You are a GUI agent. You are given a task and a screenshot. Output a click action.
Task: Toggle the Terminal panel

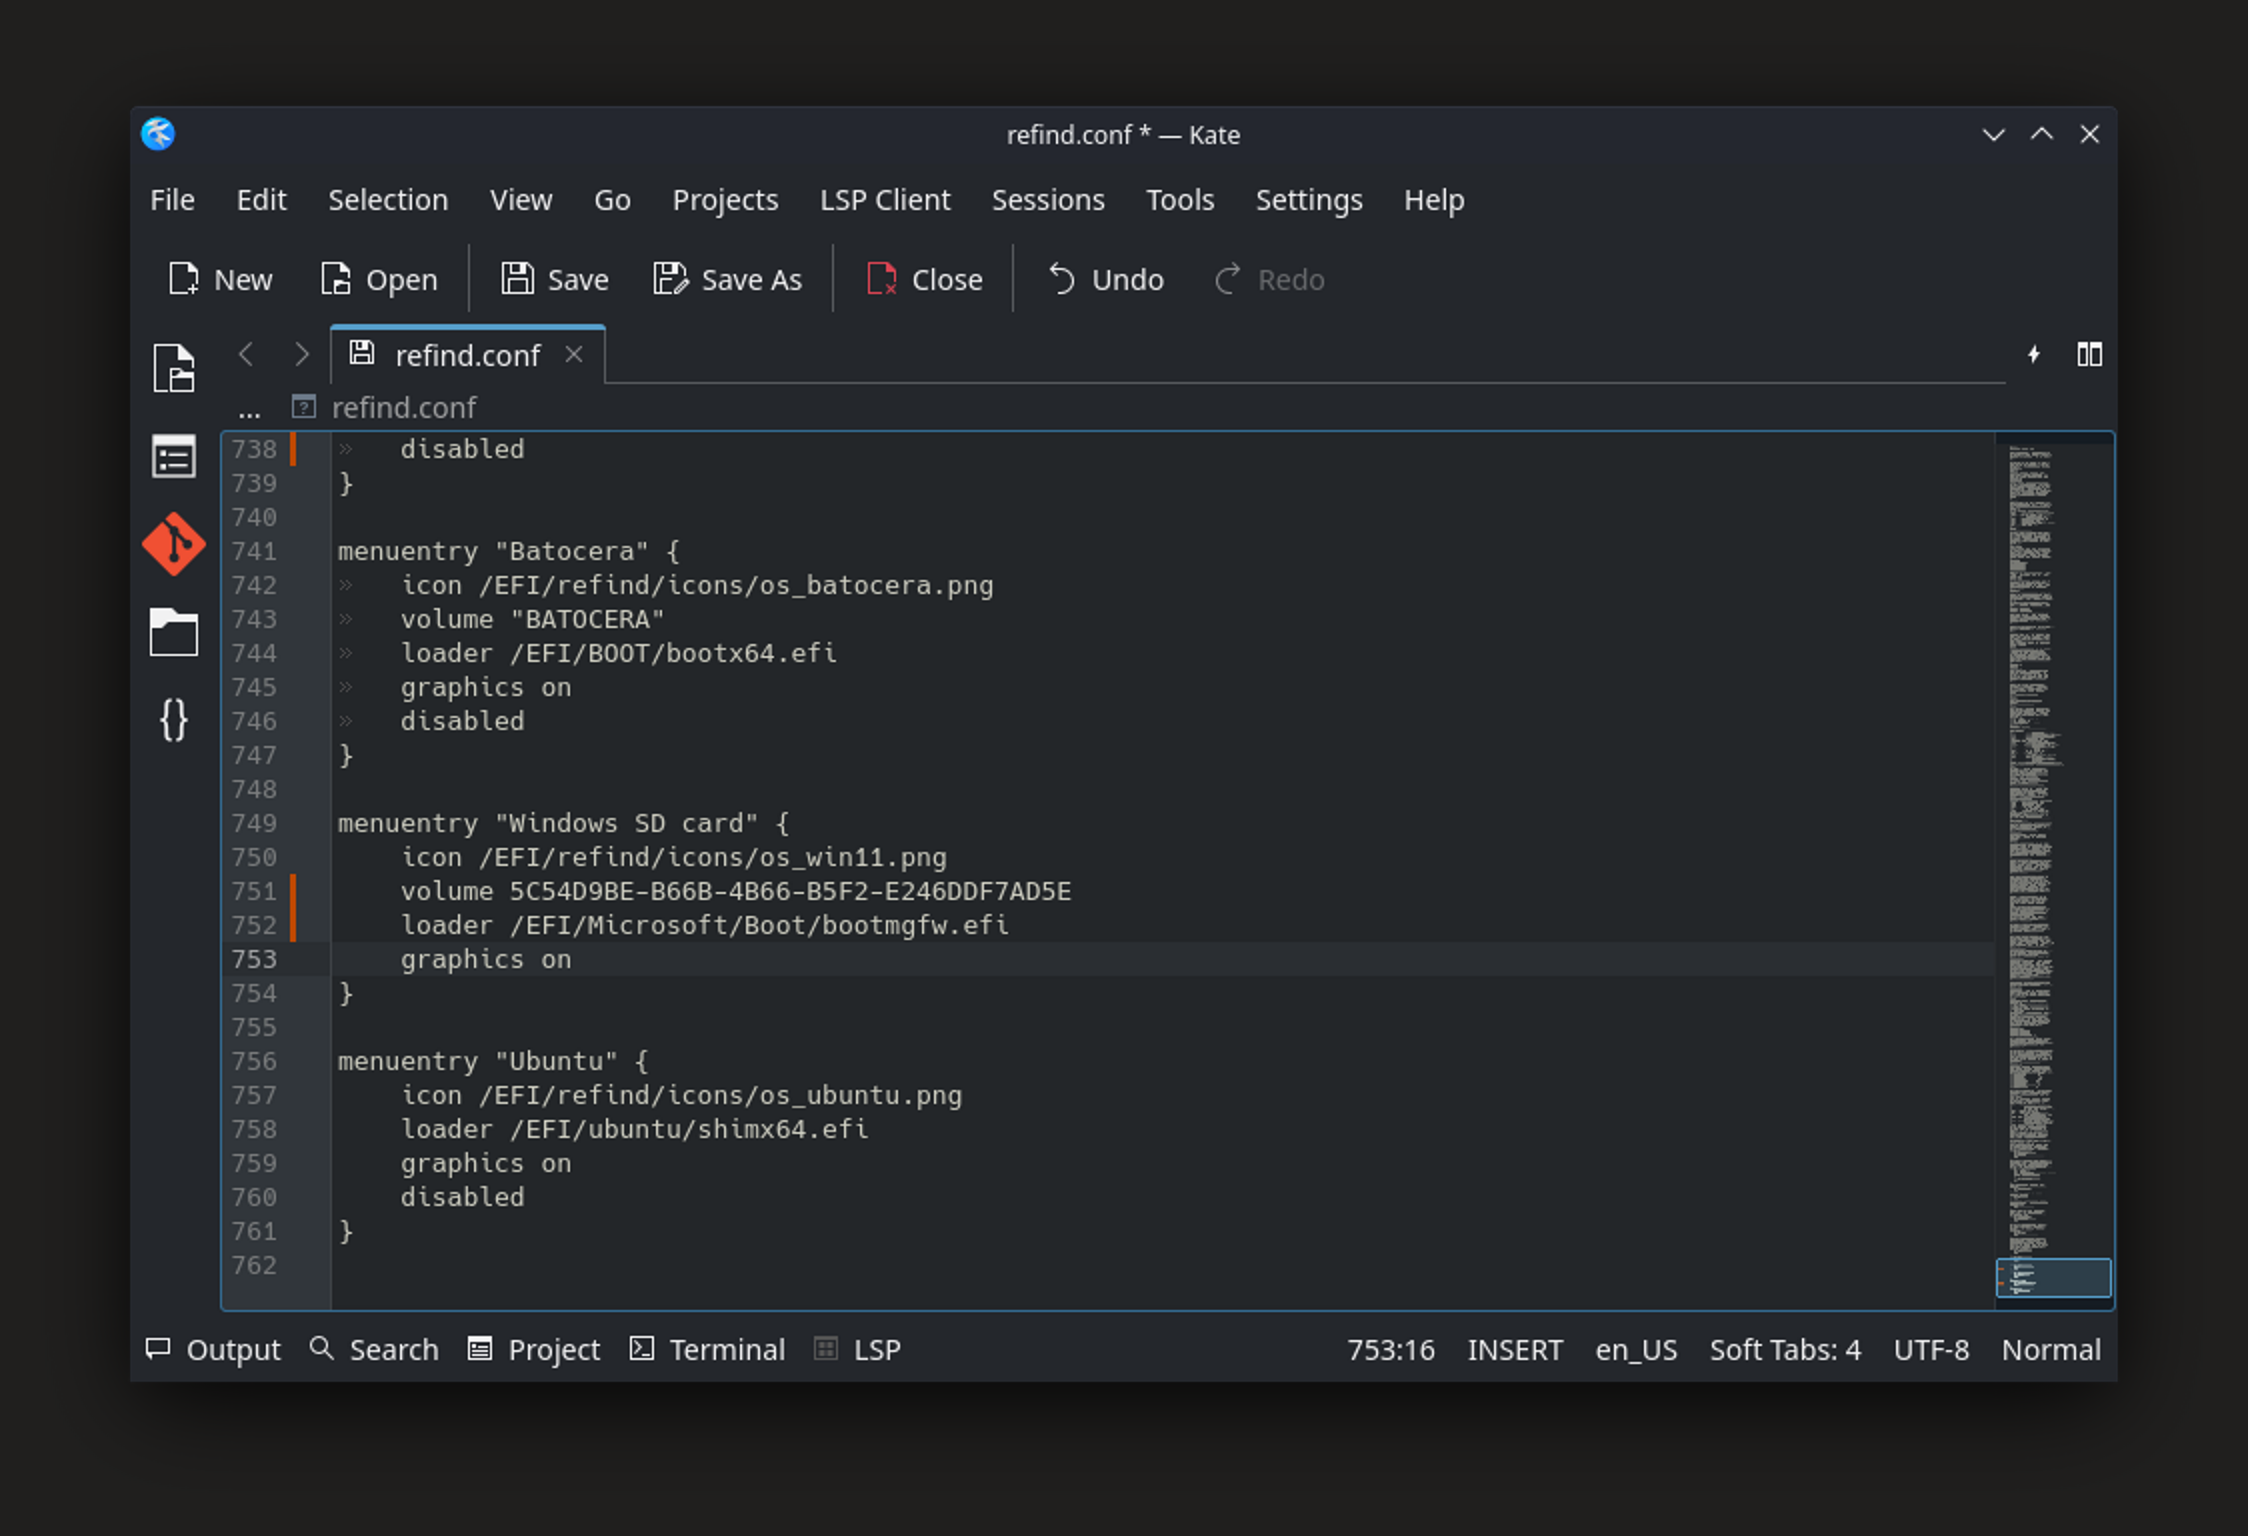tap(708, 1350)
